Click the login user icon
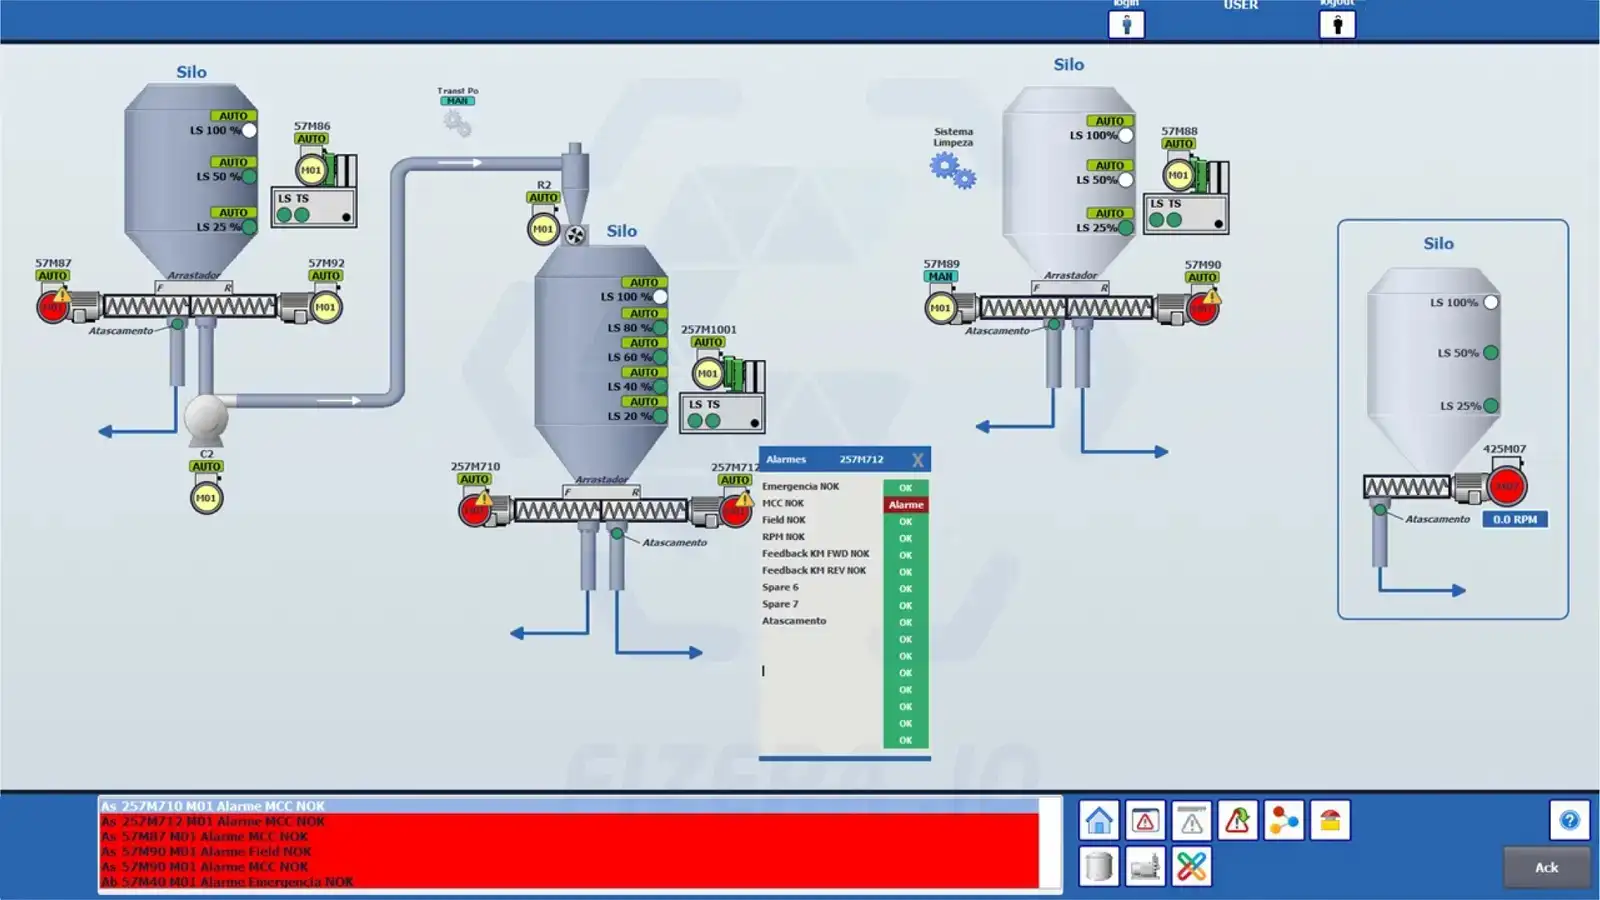 tap(1126, 25)
